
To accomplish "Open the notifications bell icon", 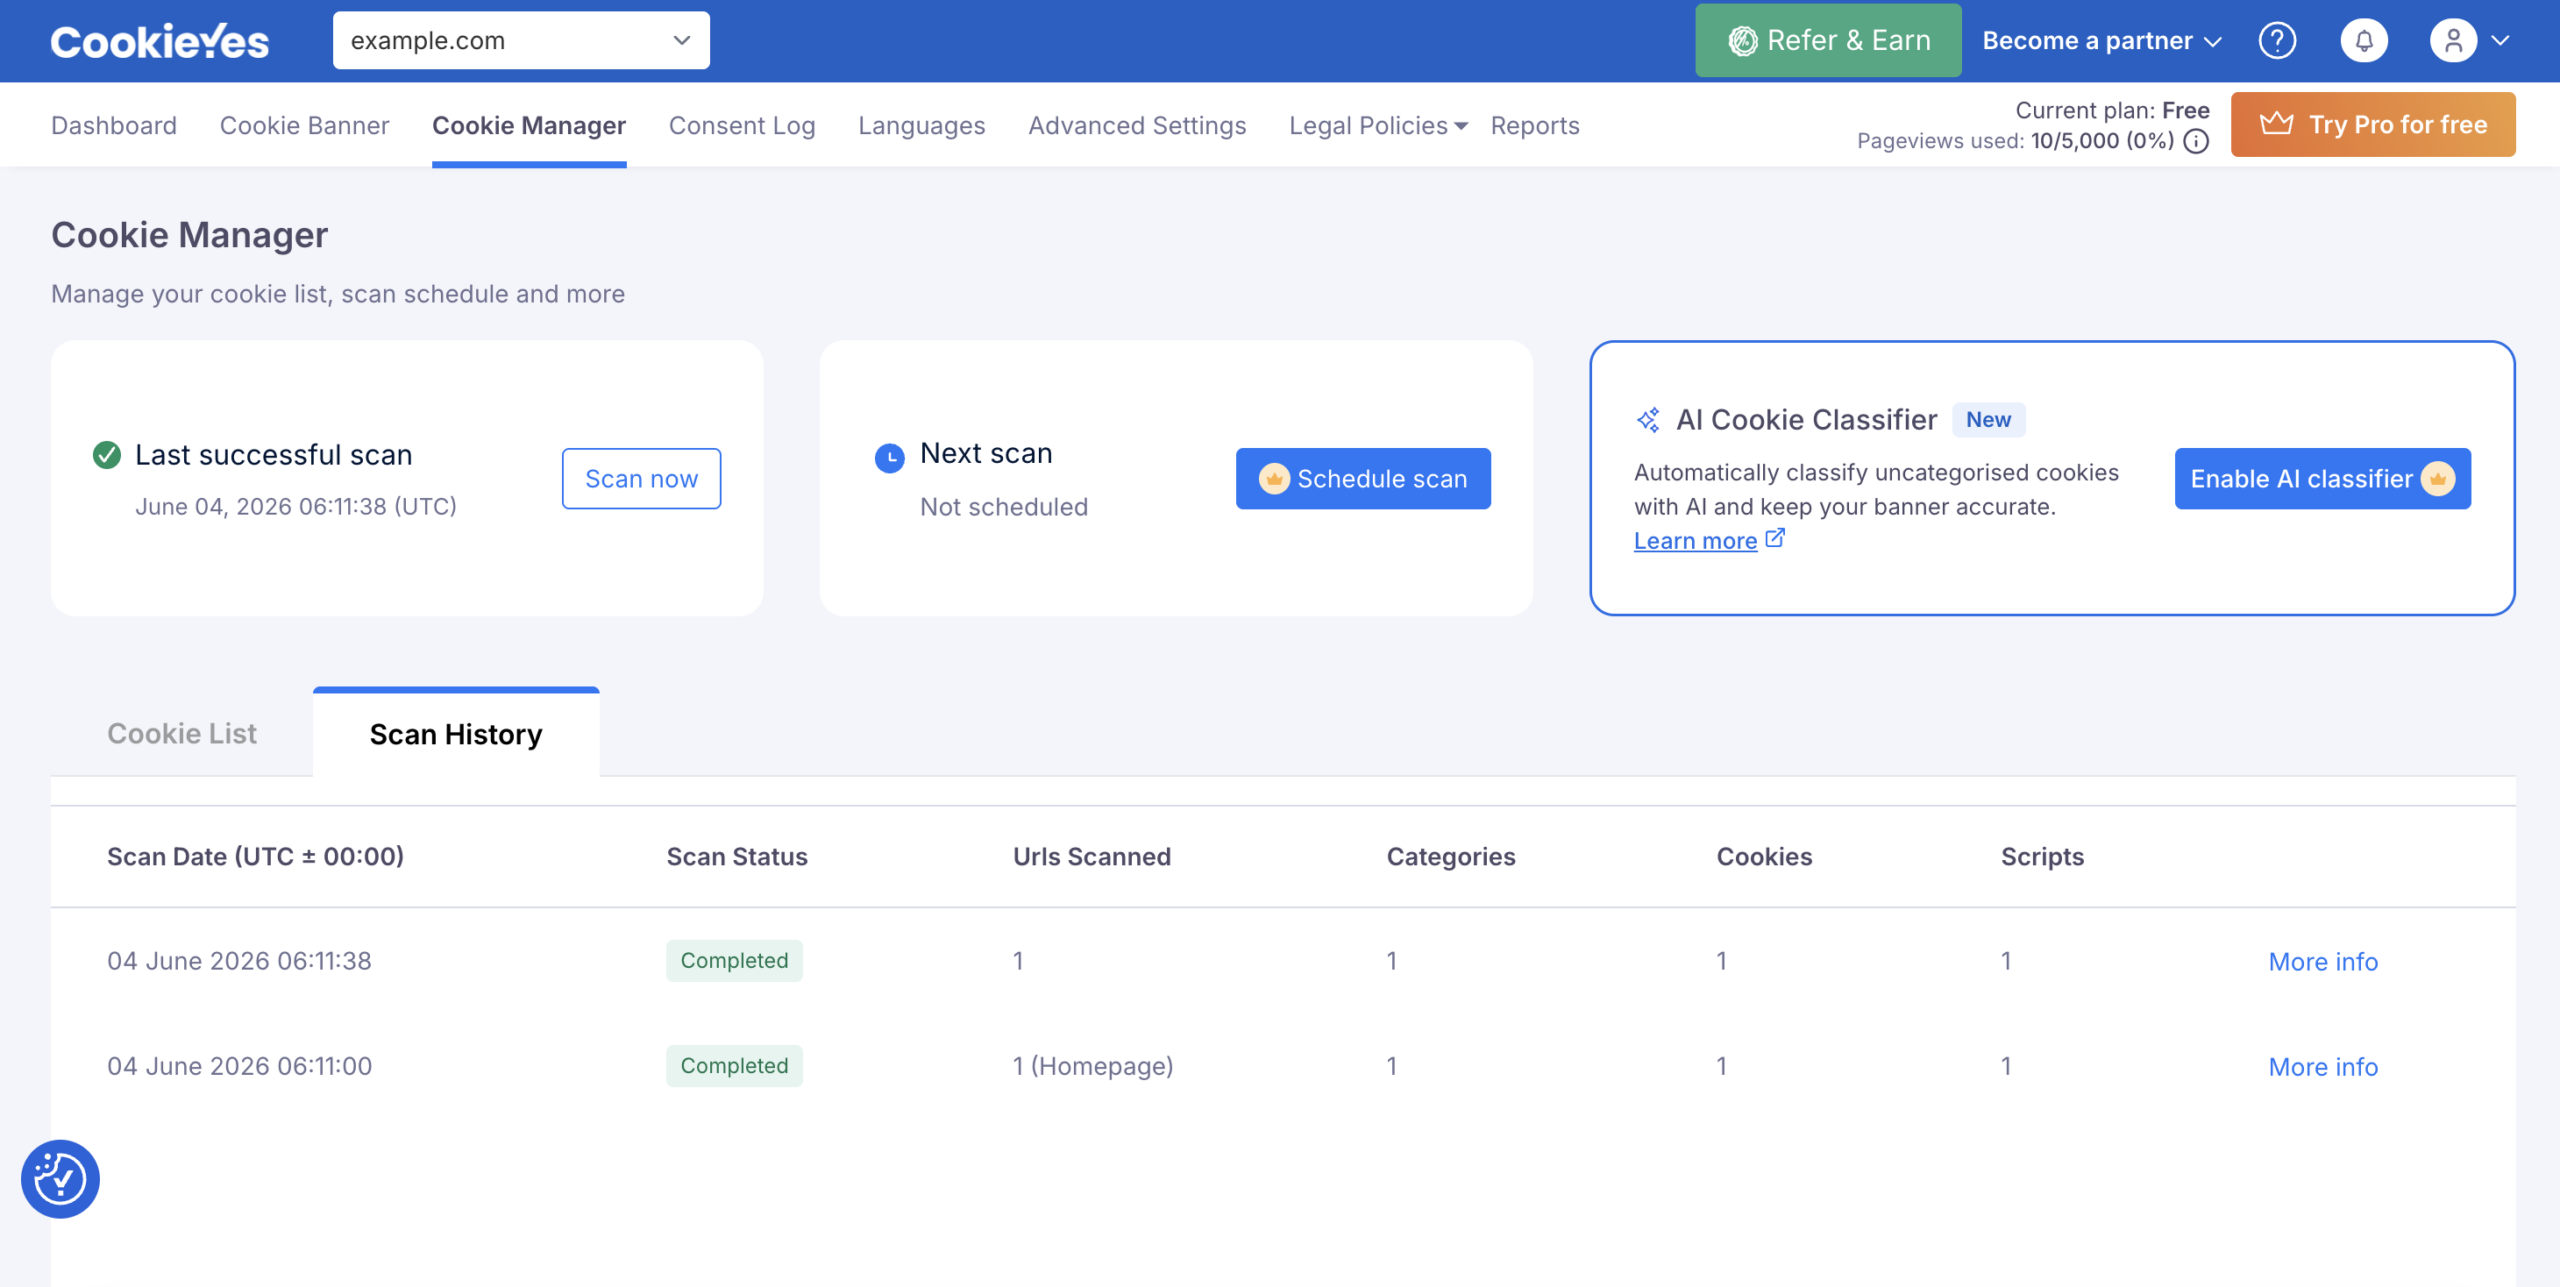I will click(x=2364, y=41).
